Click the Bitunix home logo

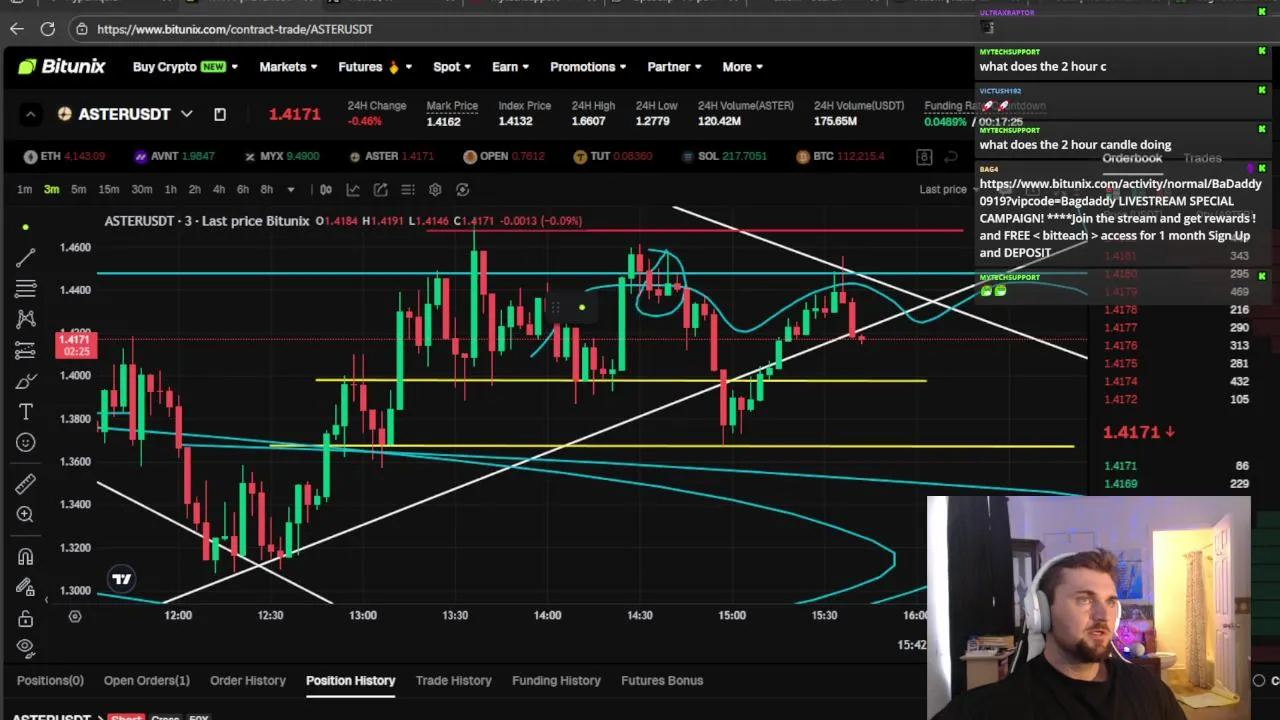pos(62,66)
